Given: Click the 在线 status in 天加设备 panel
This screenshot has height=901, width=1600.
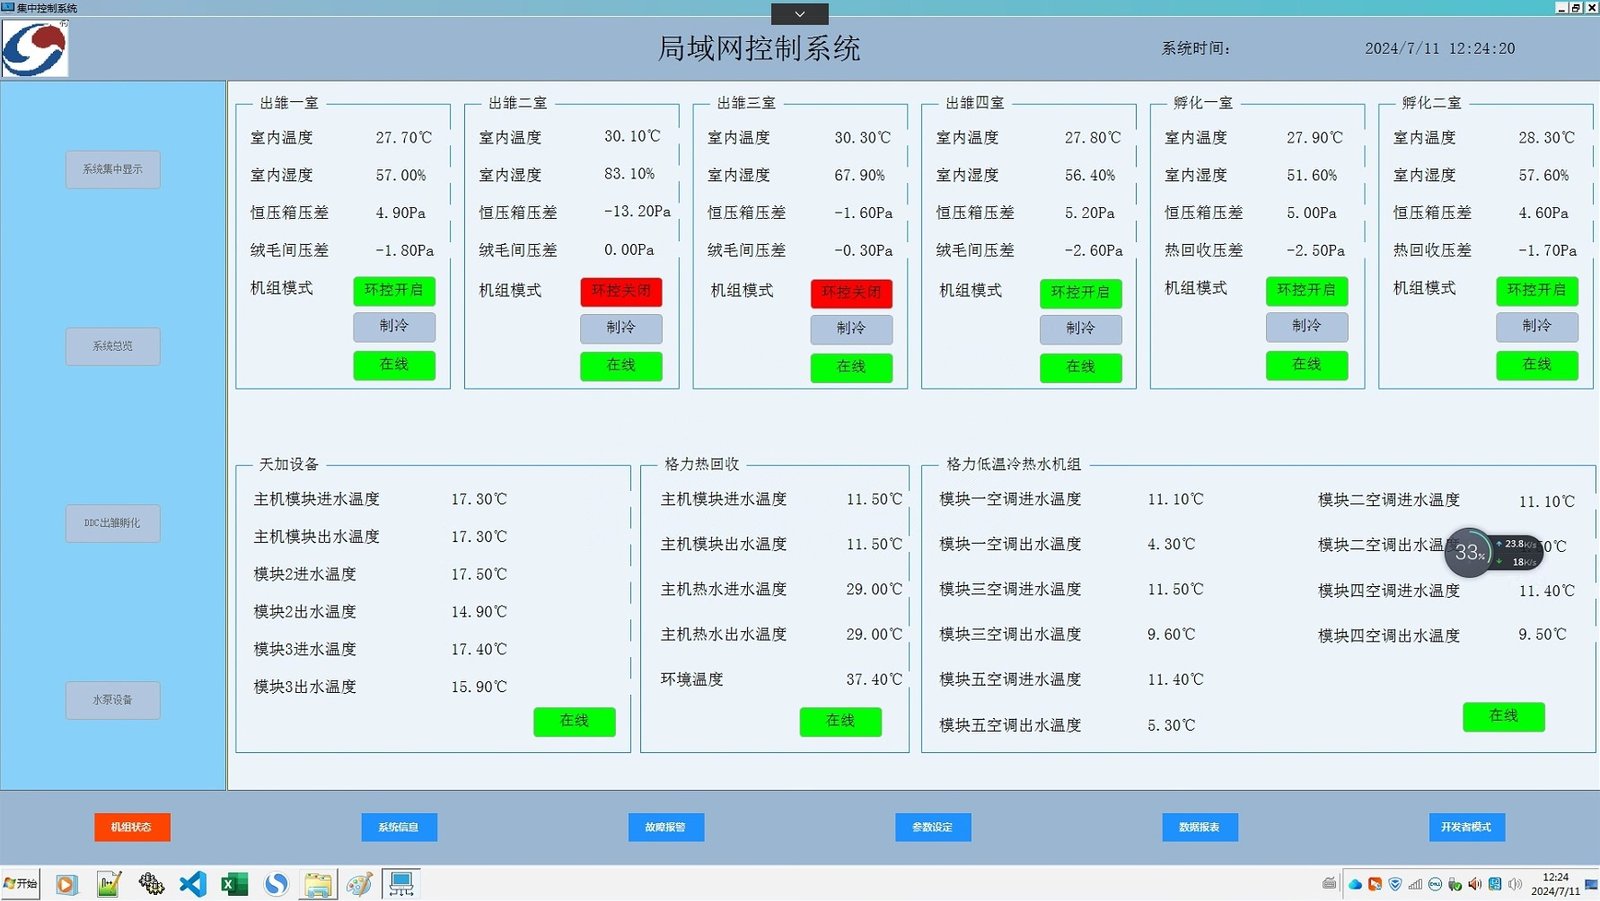Looking at the screenshot, I should (574, 721).
